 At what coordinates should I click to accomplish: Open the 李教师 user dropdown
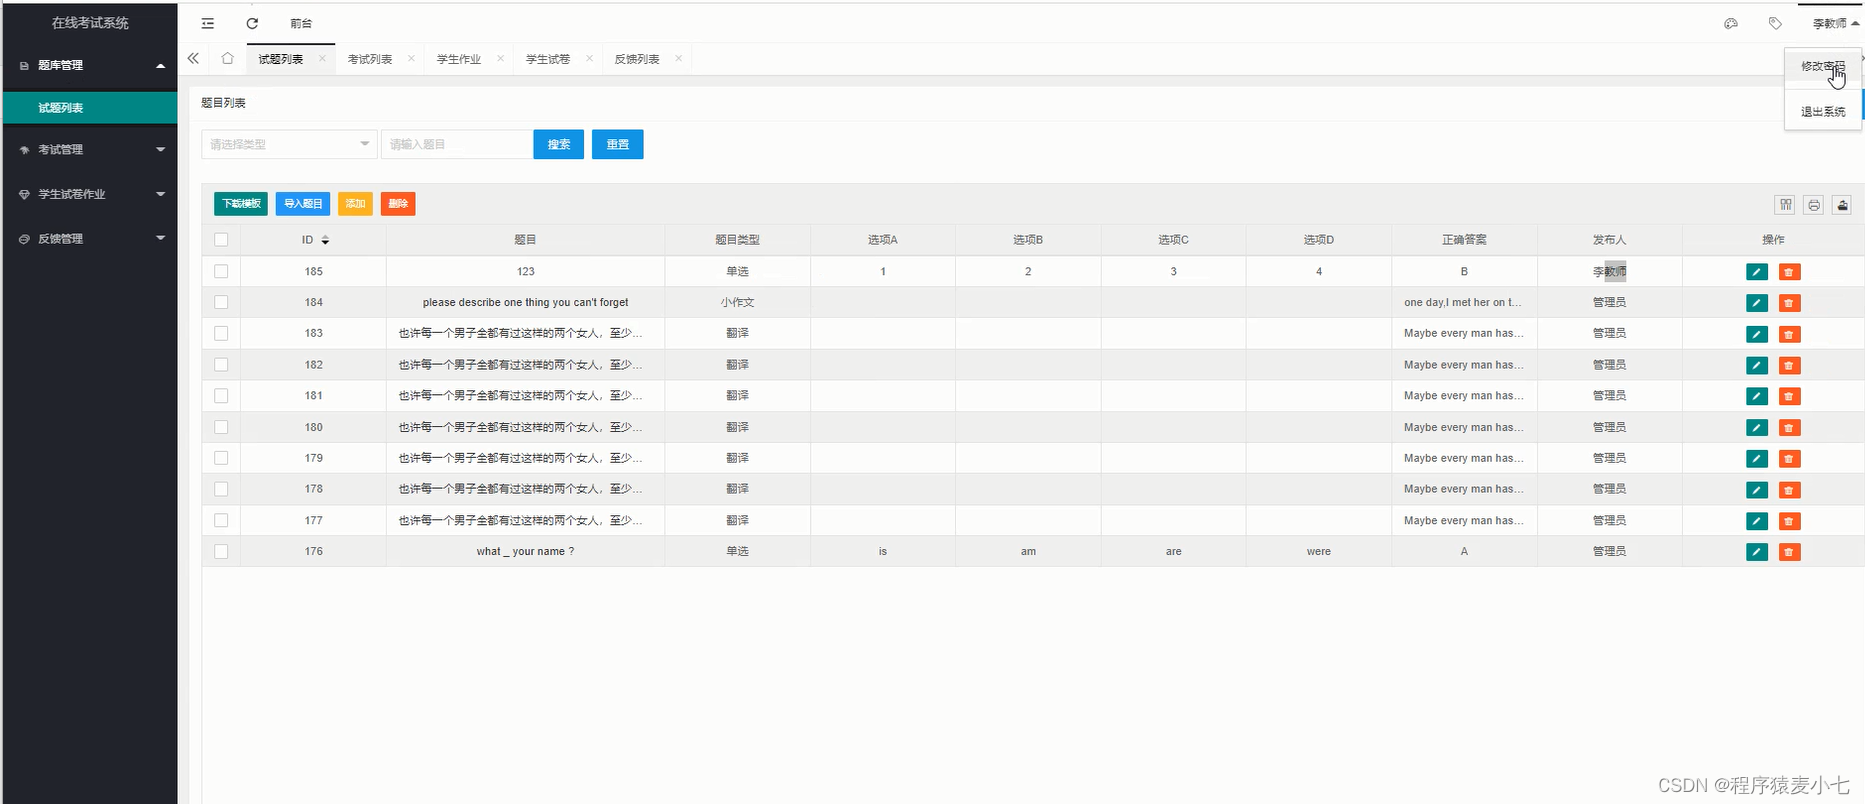pyautogui.click(x=1835, y=23)
